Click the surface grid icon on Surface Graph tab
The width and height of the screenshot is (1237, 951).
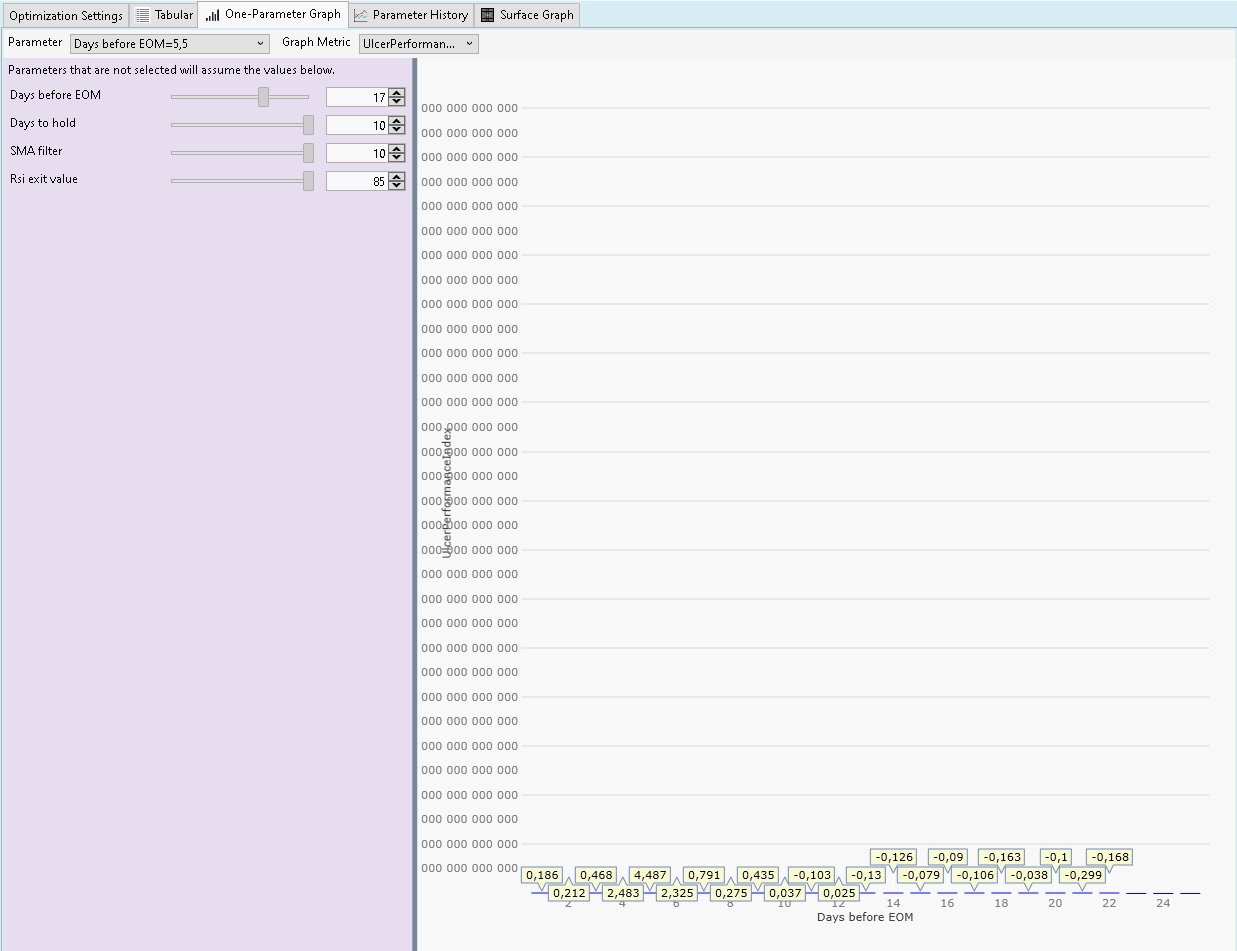488,15
